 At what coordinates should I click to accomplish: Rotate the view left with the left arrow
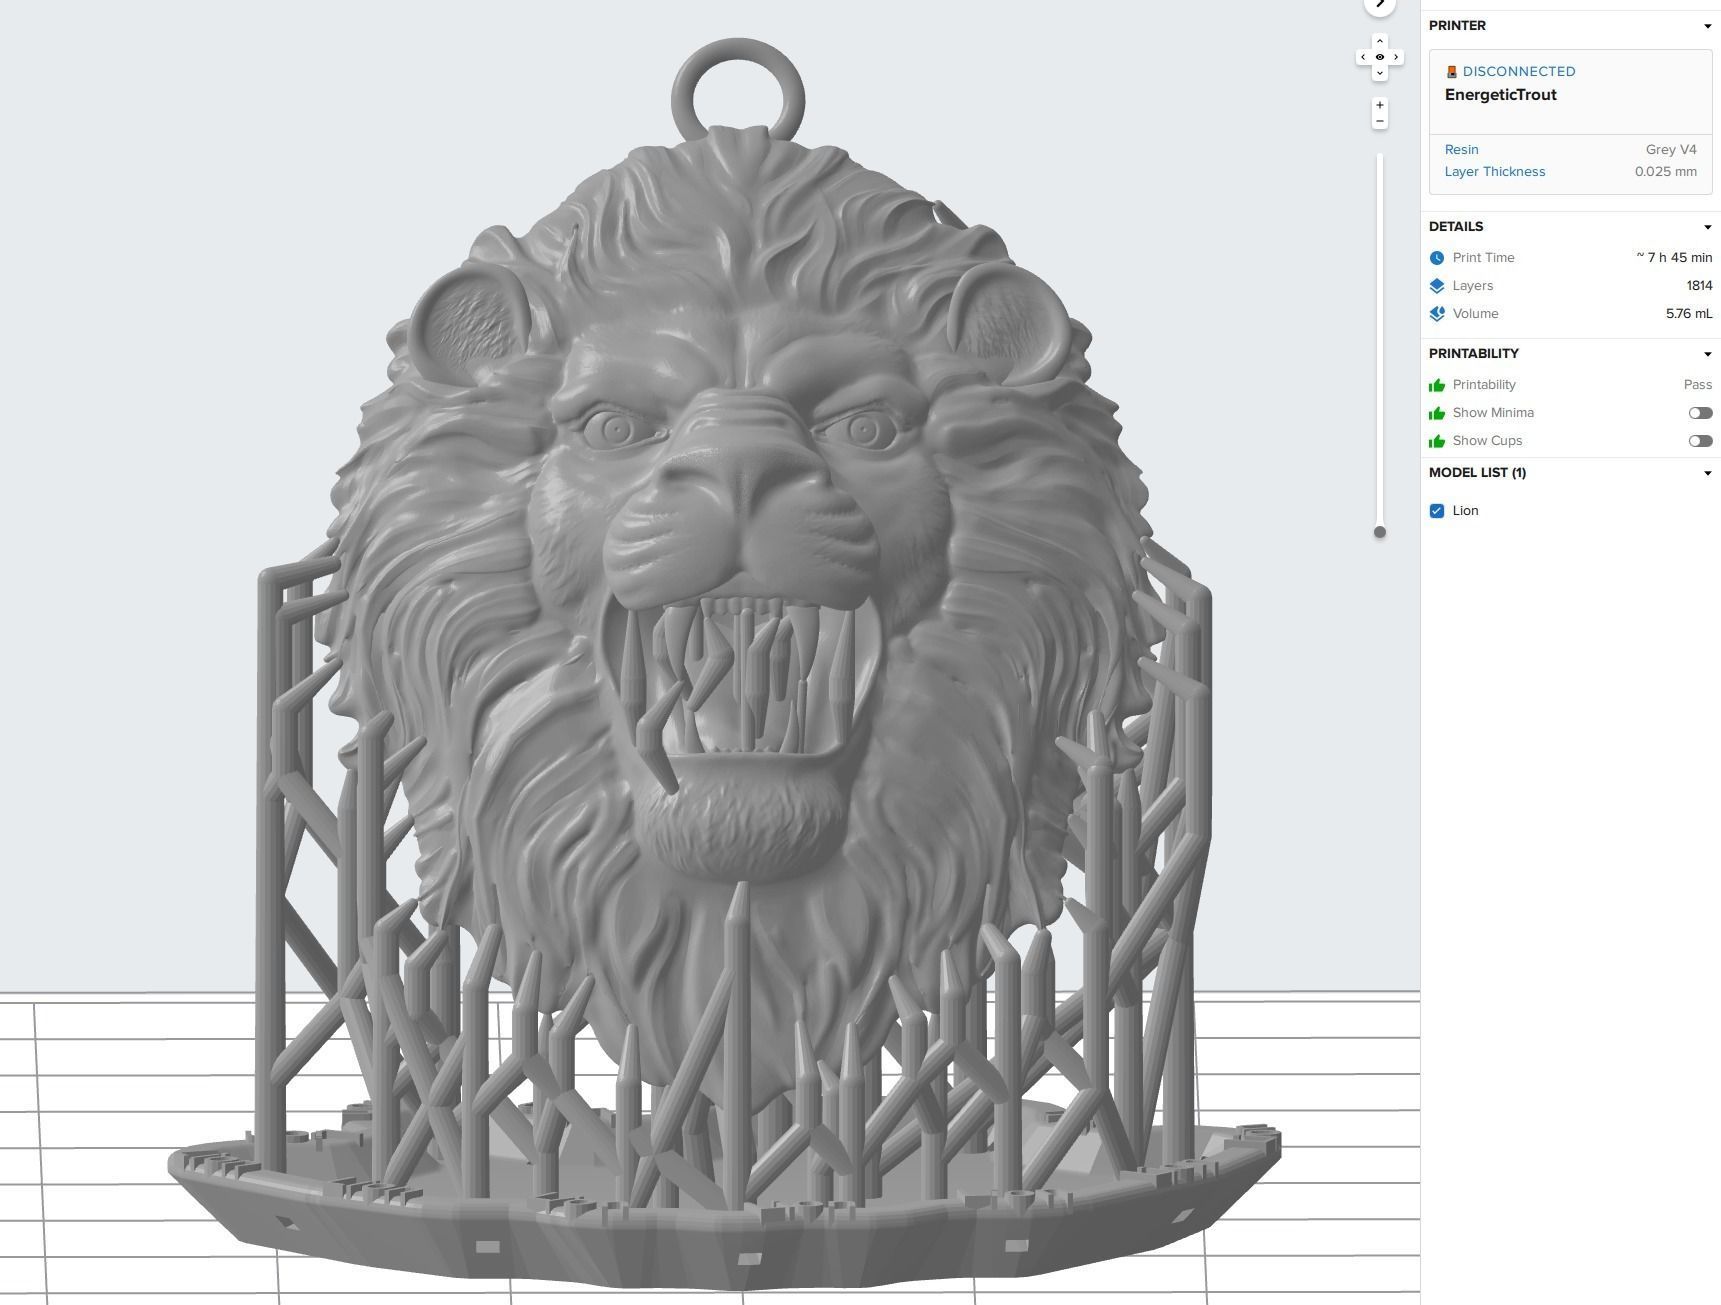click(x=1363, y=57)
